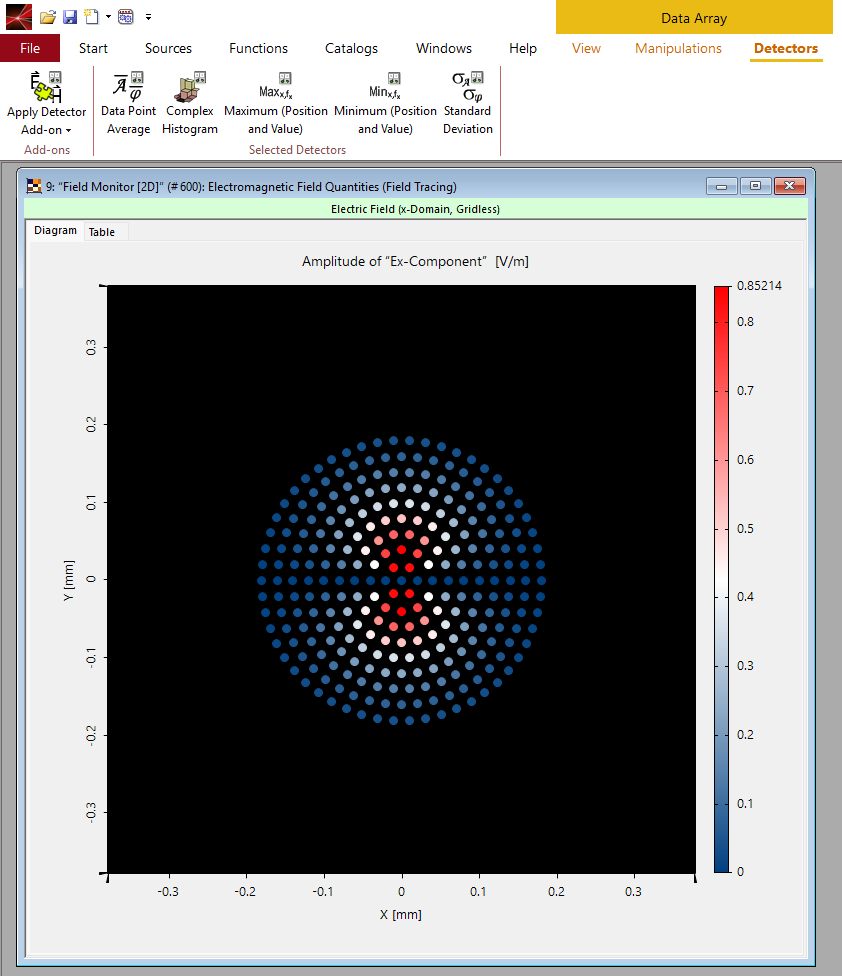842x976 pixels.
Task: Open the Manipulations ribbon tab
Action: 678,48
